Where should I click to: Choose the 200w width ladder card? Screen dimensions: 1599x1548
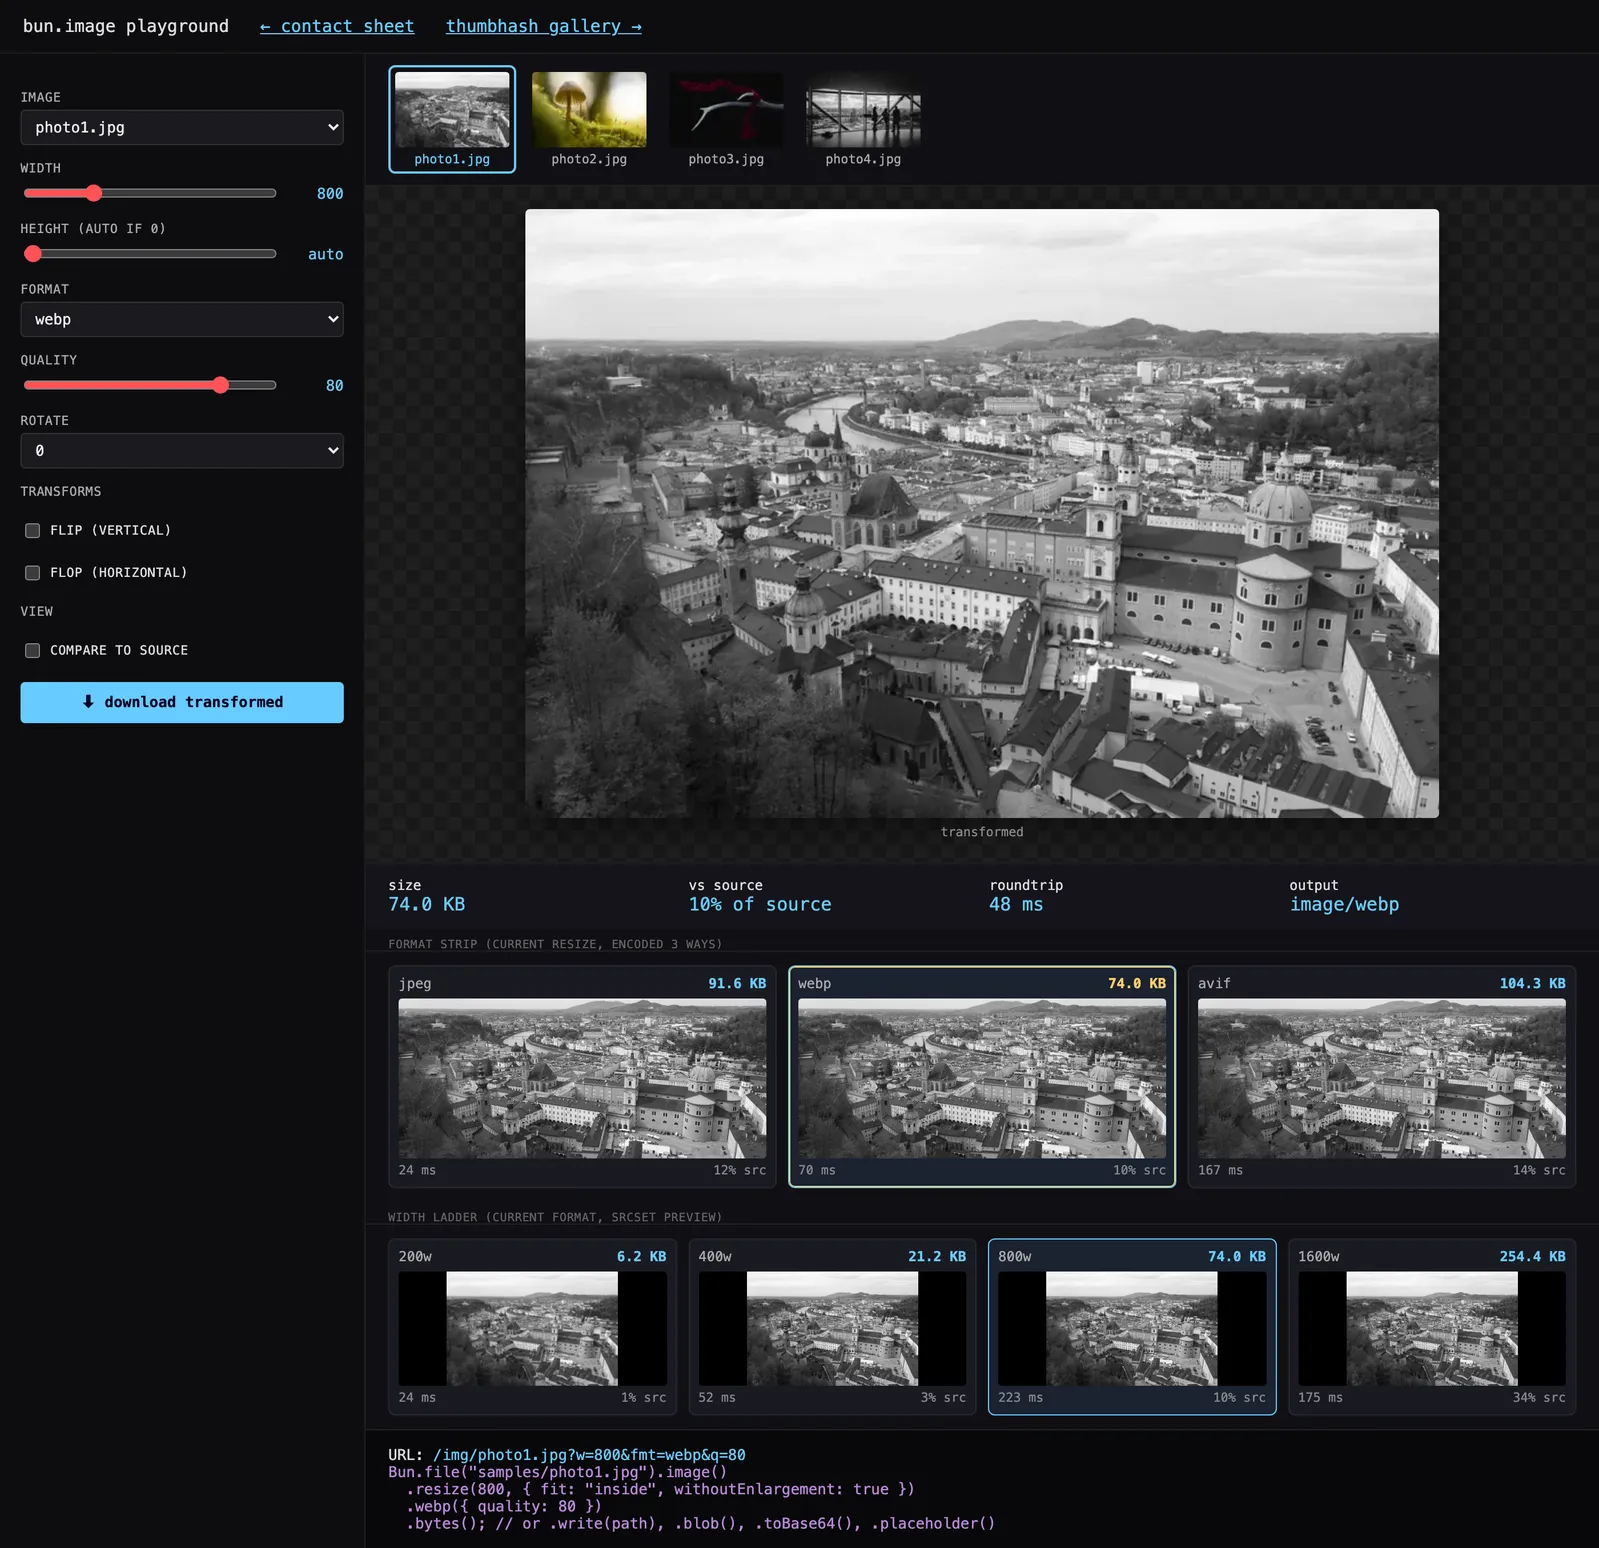click(x=532, y=1327)
